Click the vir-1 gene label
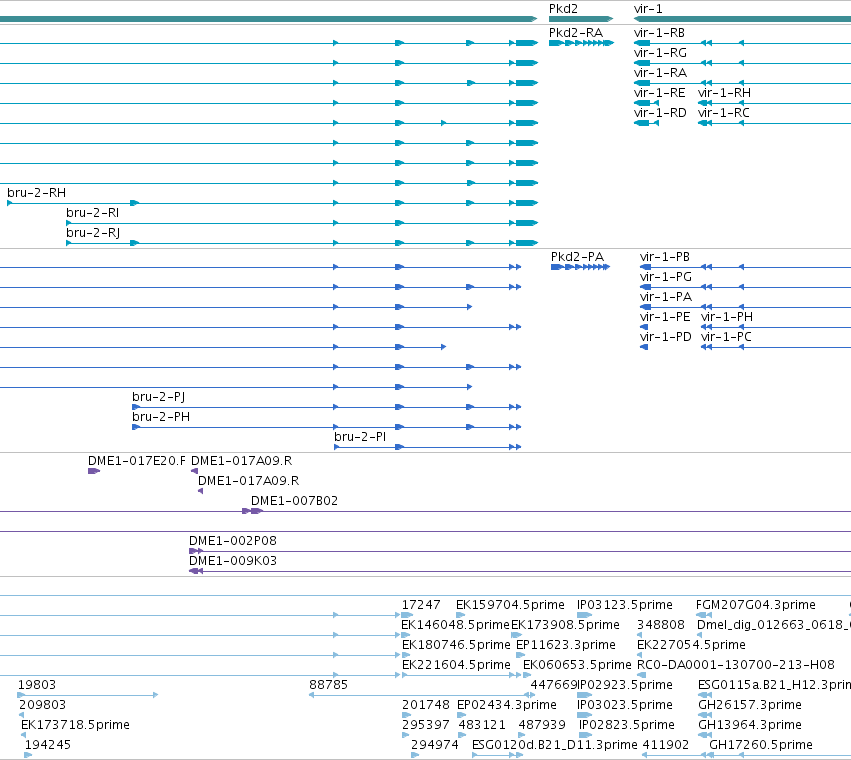The width and height of the screenshot is (851, 760). pyautogui.click(x=648, y=9)
